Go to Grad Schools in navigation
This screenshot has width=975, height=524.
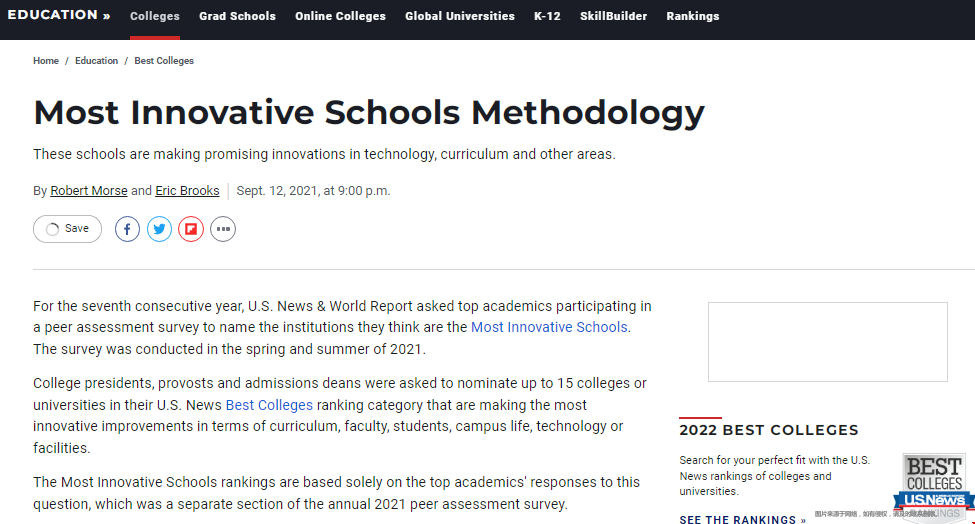[237, 17]
